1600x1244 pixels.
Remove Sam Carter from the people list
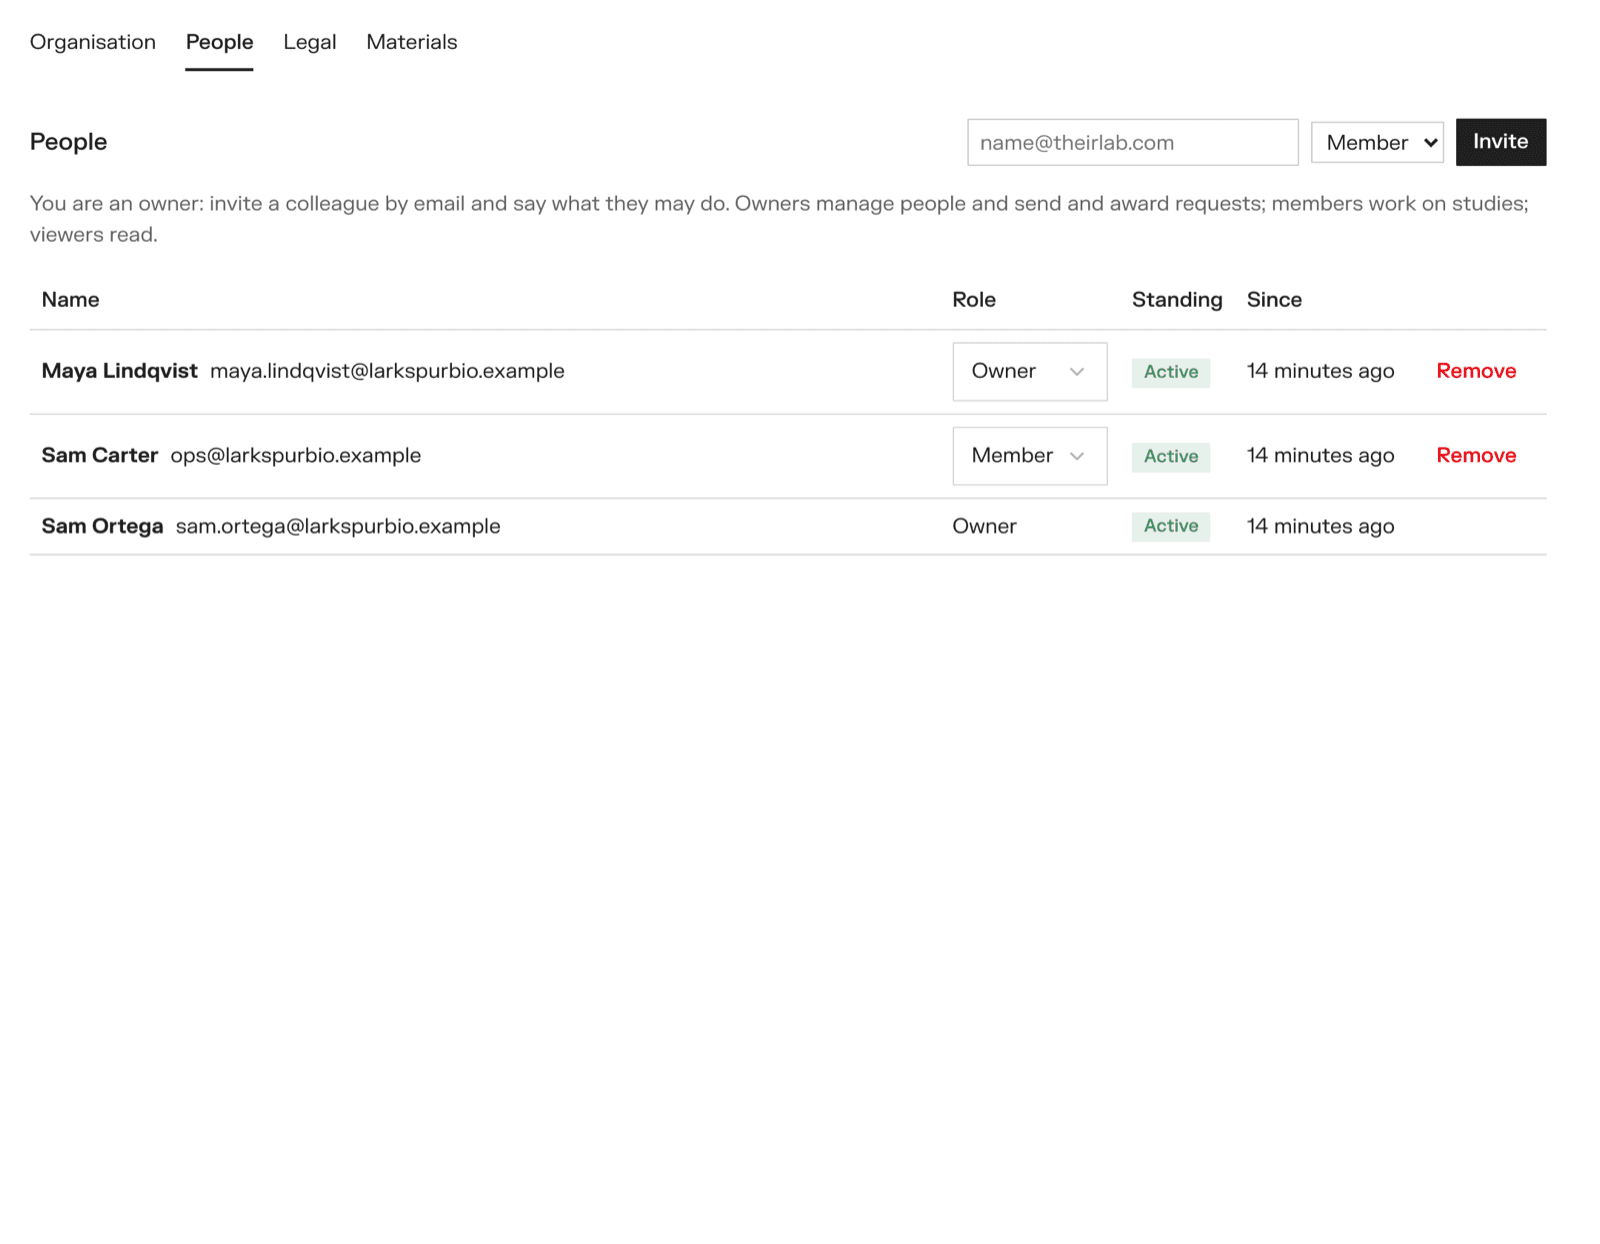[1476, 455]
